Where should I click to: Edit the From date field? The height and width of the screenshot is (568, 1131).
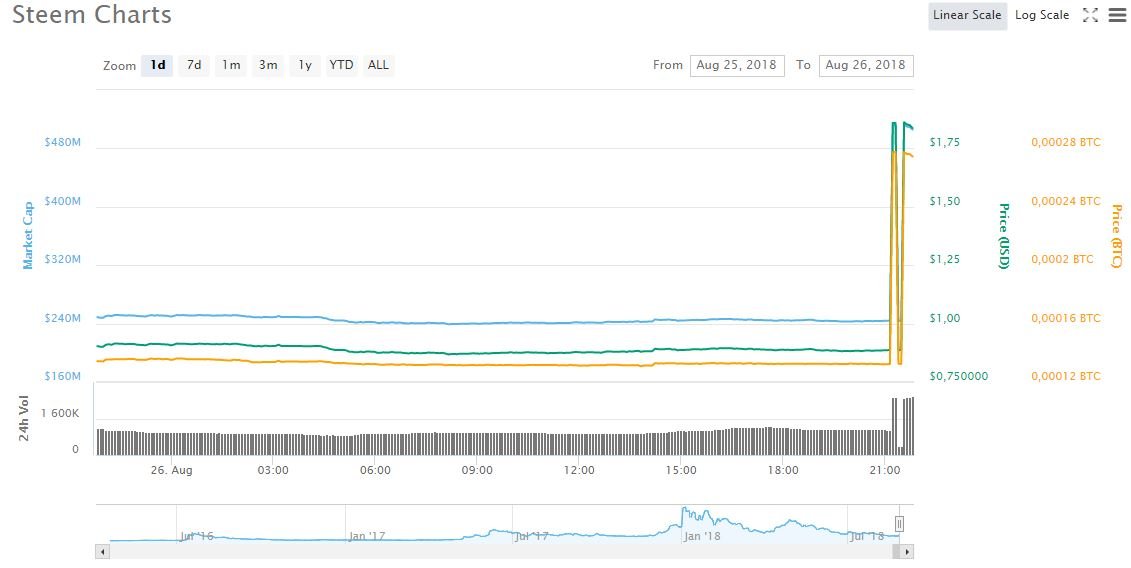(736, 65)
